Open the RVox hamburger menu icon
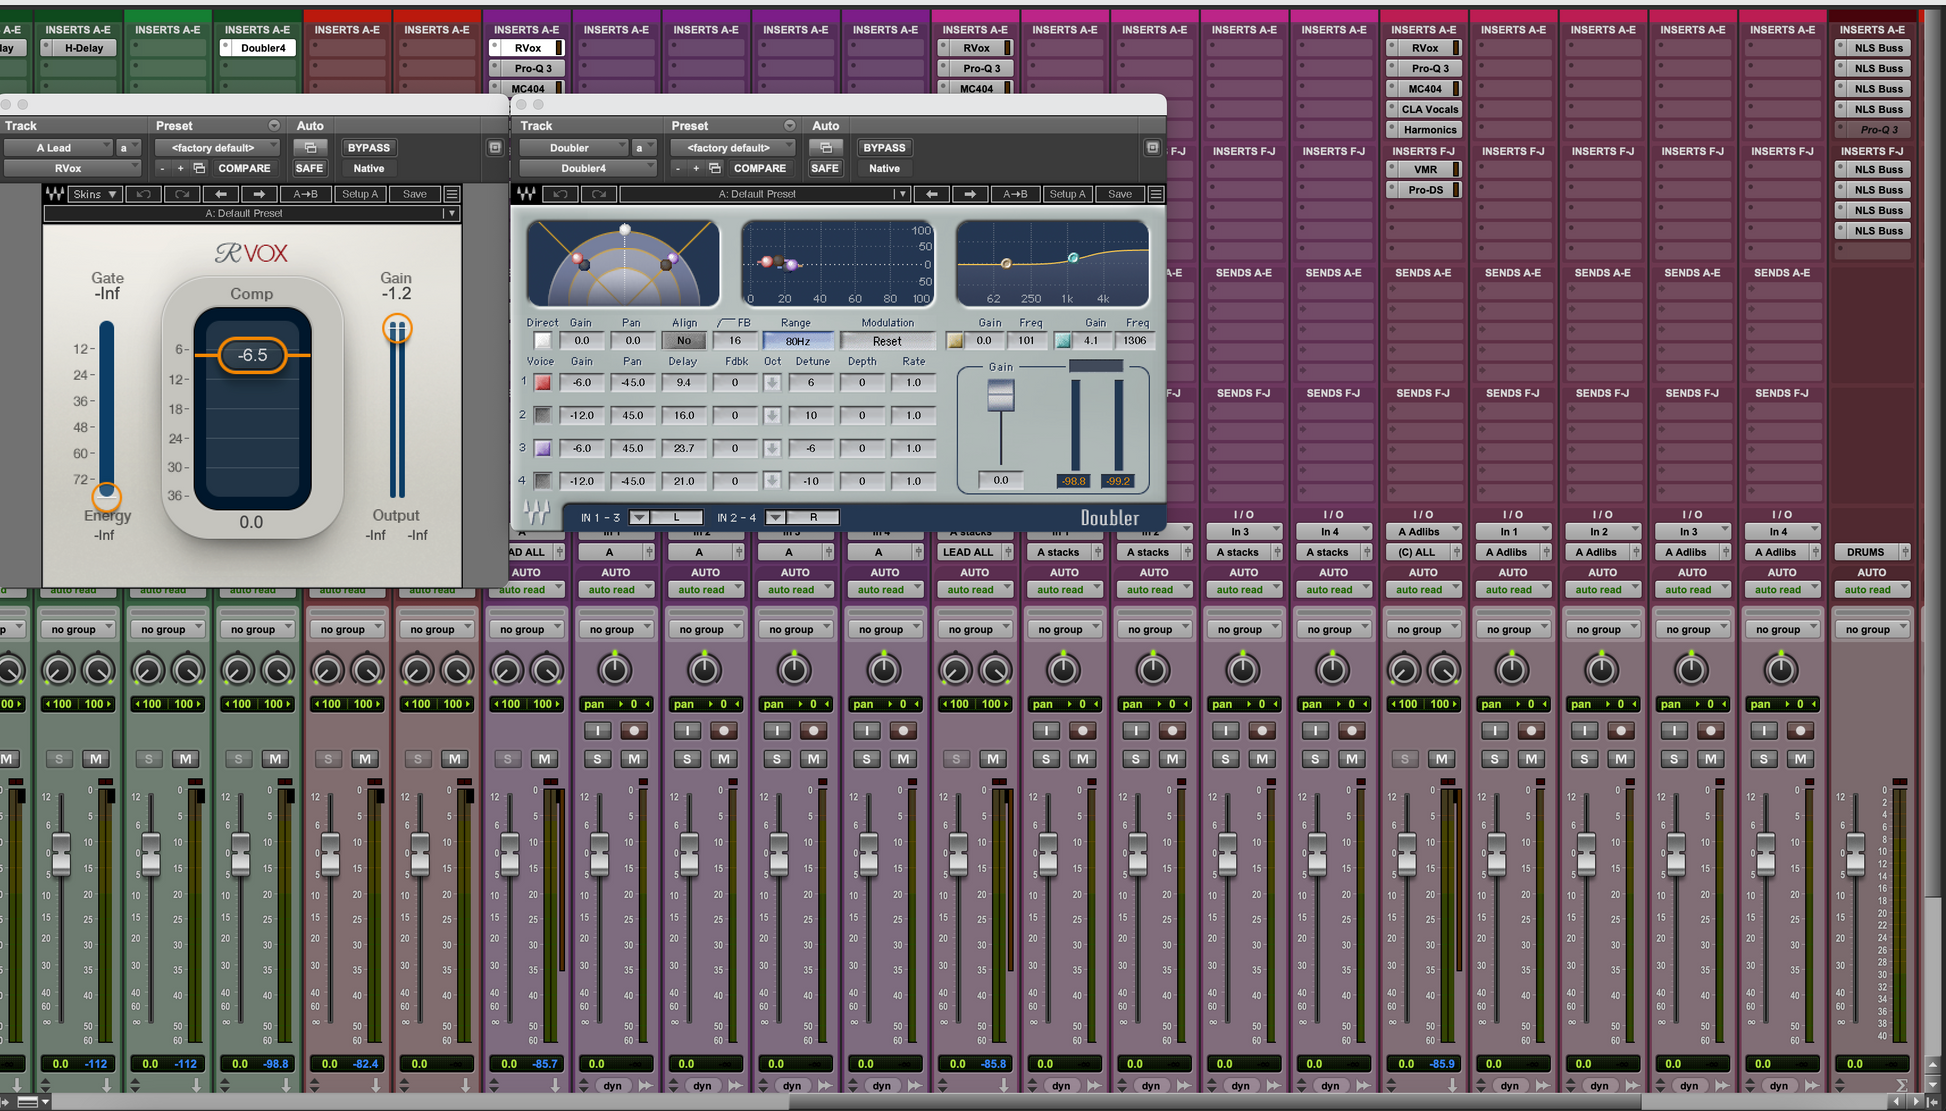This screenshot has width=1946, height=1111. tap(452, 194)
